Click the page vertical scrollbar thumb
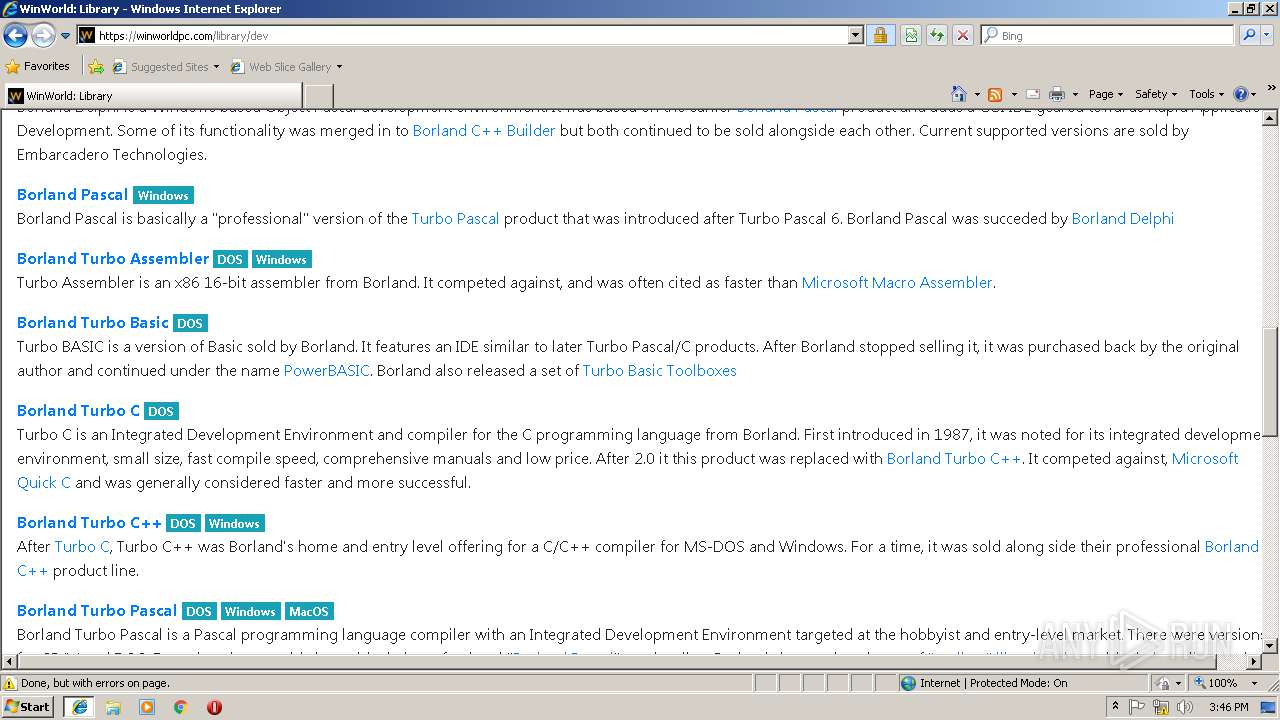The width and height of the screenshot is (1280, 720). tap(1271, 380)
